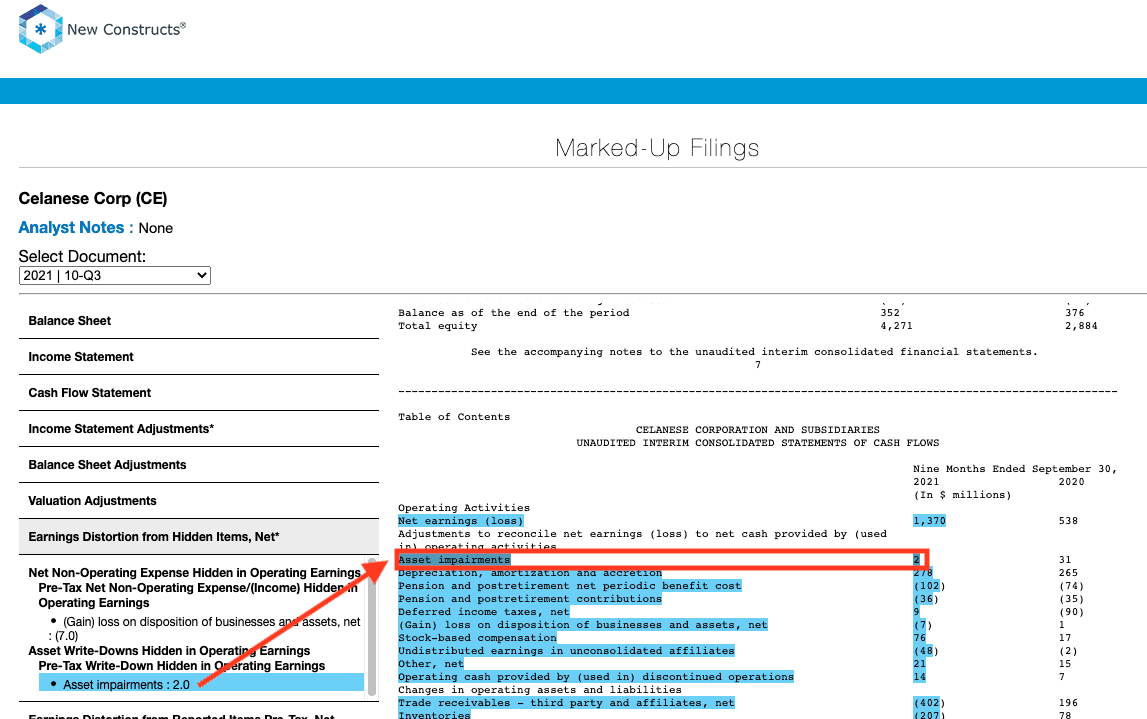
Task: Click 'Operating Activities' section label
Action: (464, 508)
